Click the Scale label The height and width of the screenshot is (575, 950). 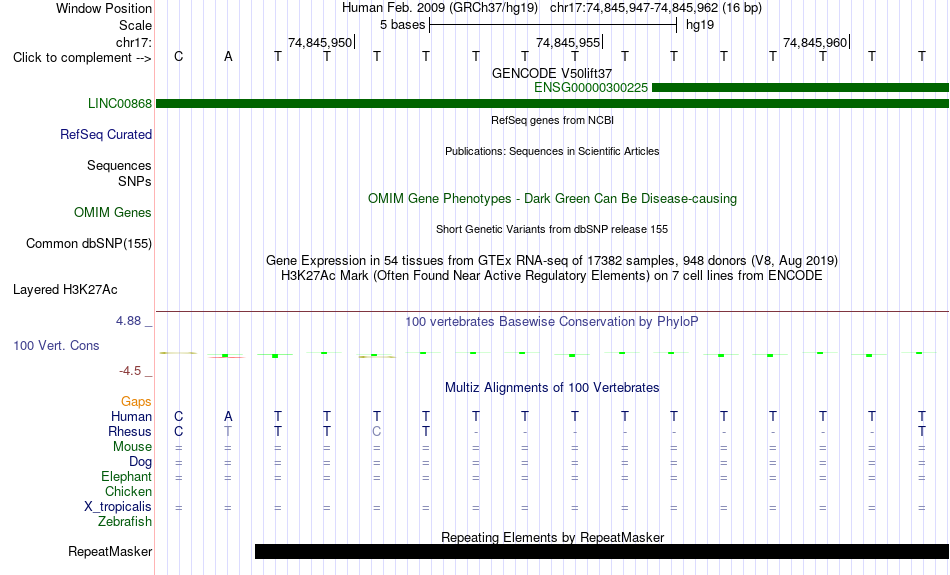135,25
